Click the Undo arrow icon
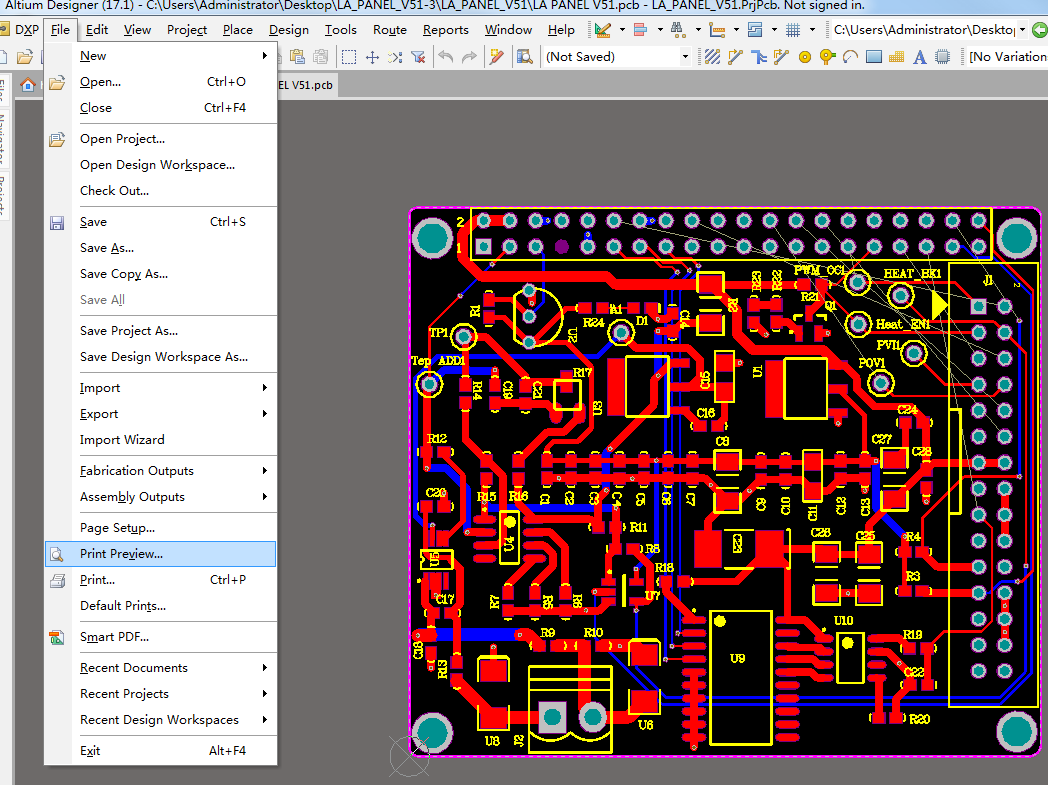The height and width of the screenshot is (785, 1048). [446, 57]
